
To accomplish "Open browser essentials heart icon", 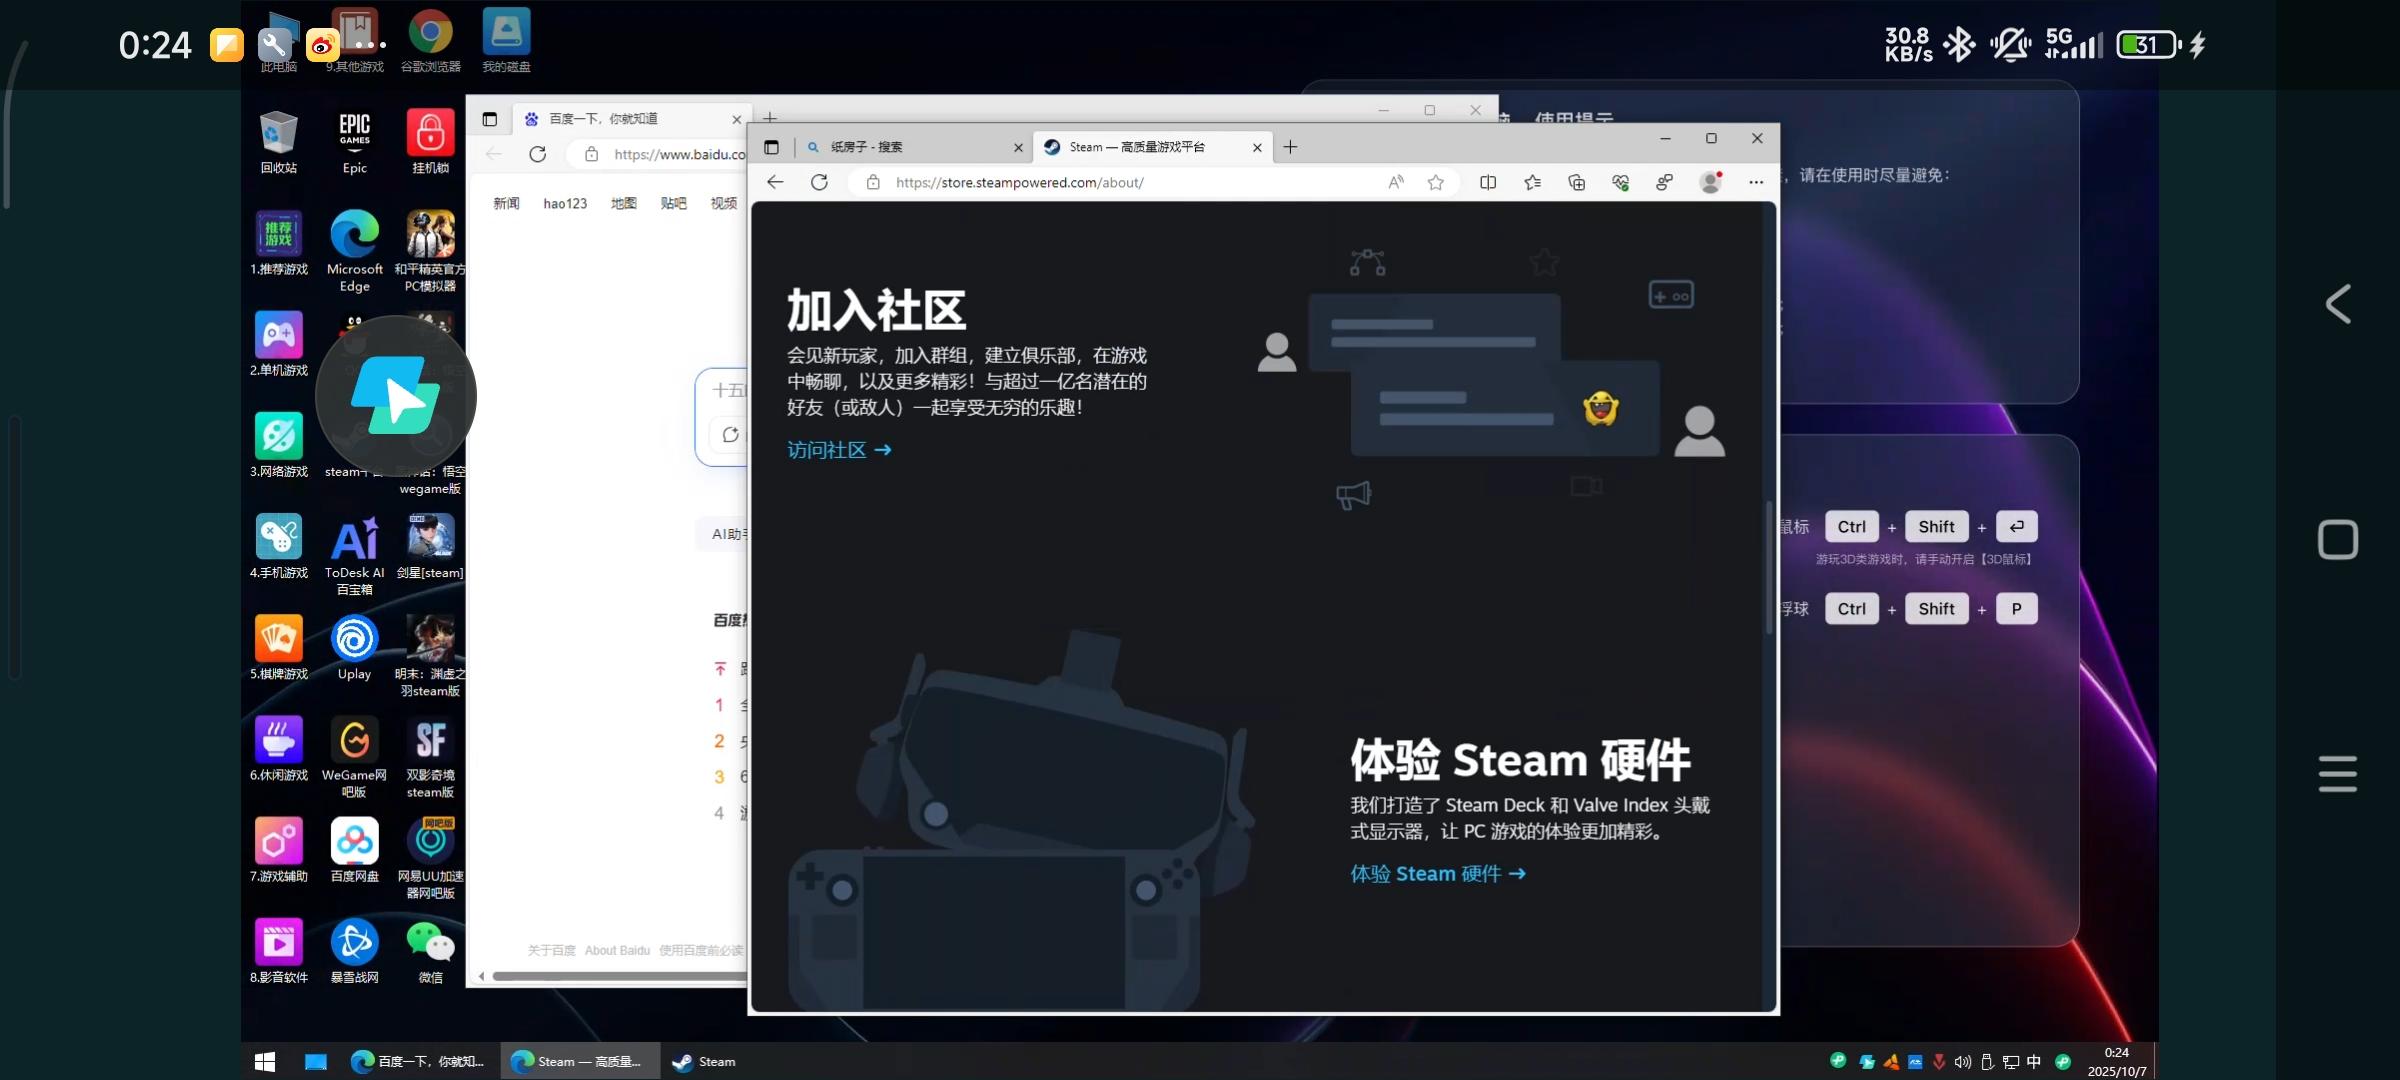I will [x=1620, y=182].
